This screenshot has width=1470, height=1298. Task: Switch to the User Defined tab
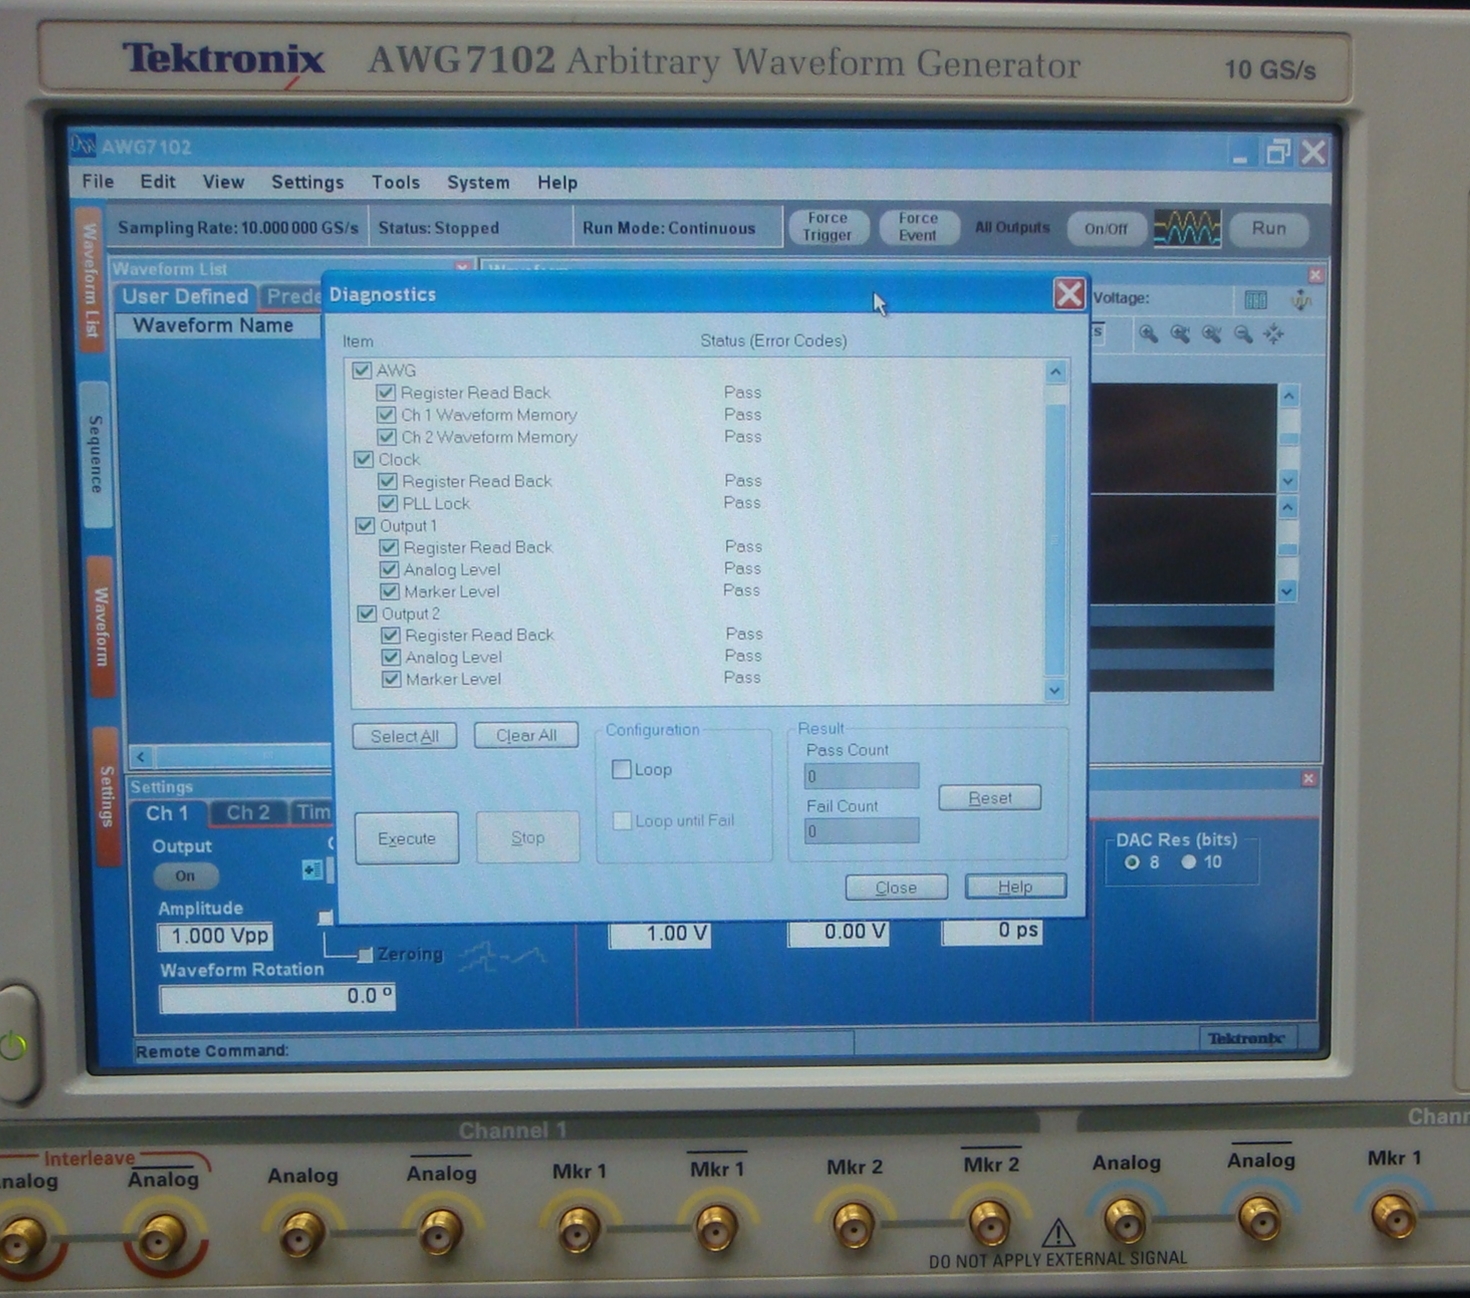click(185, 296)
